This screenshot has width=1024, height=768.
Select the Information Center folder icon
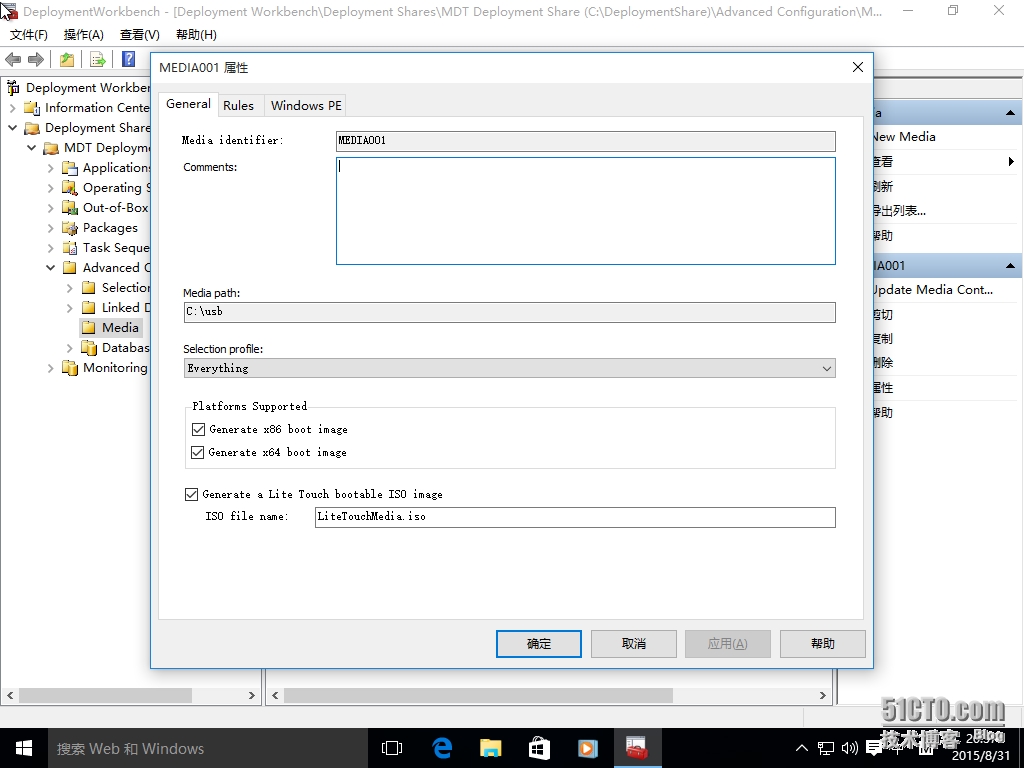click(x=32, y=108)
